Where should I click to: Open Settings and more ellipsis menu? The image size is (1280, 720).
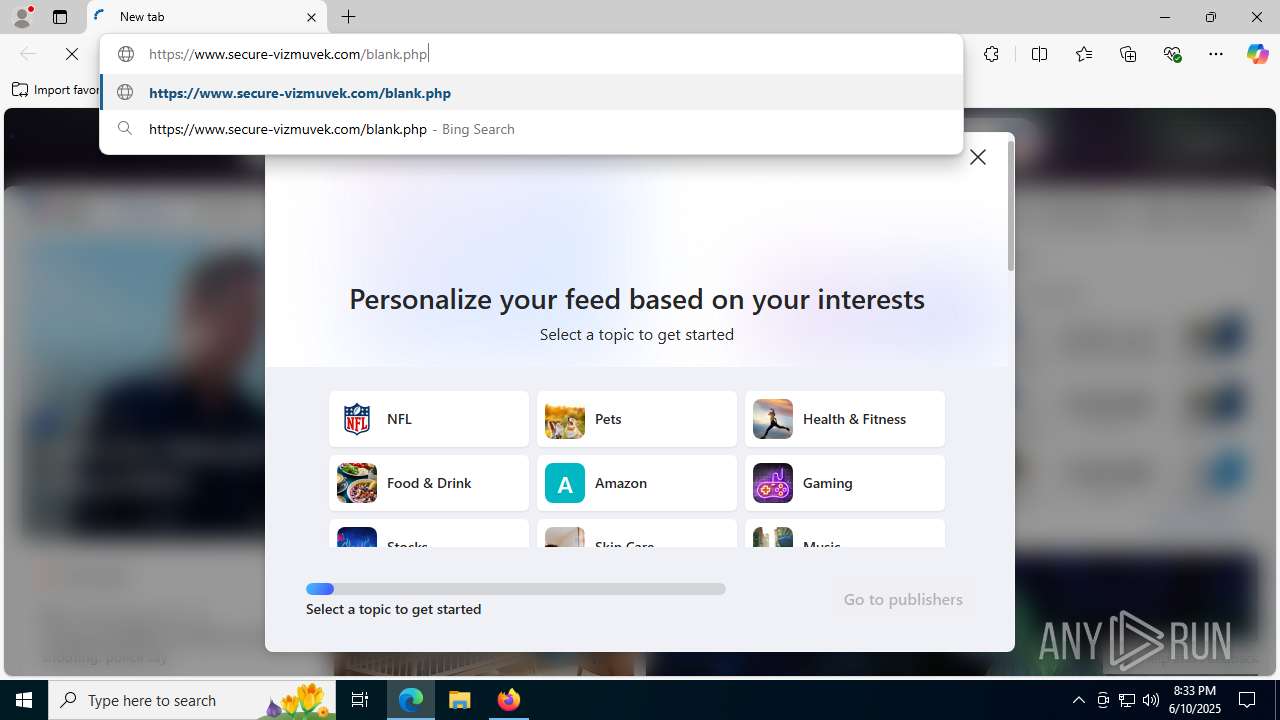[x=1216, y=54]
